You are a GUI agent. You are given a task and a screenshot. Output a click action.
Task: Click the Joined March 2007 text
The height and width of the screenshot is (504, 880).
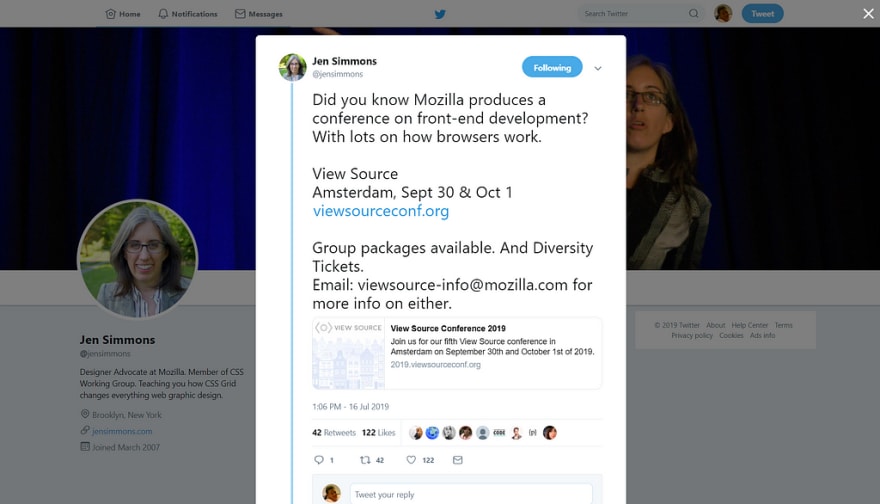126,447
